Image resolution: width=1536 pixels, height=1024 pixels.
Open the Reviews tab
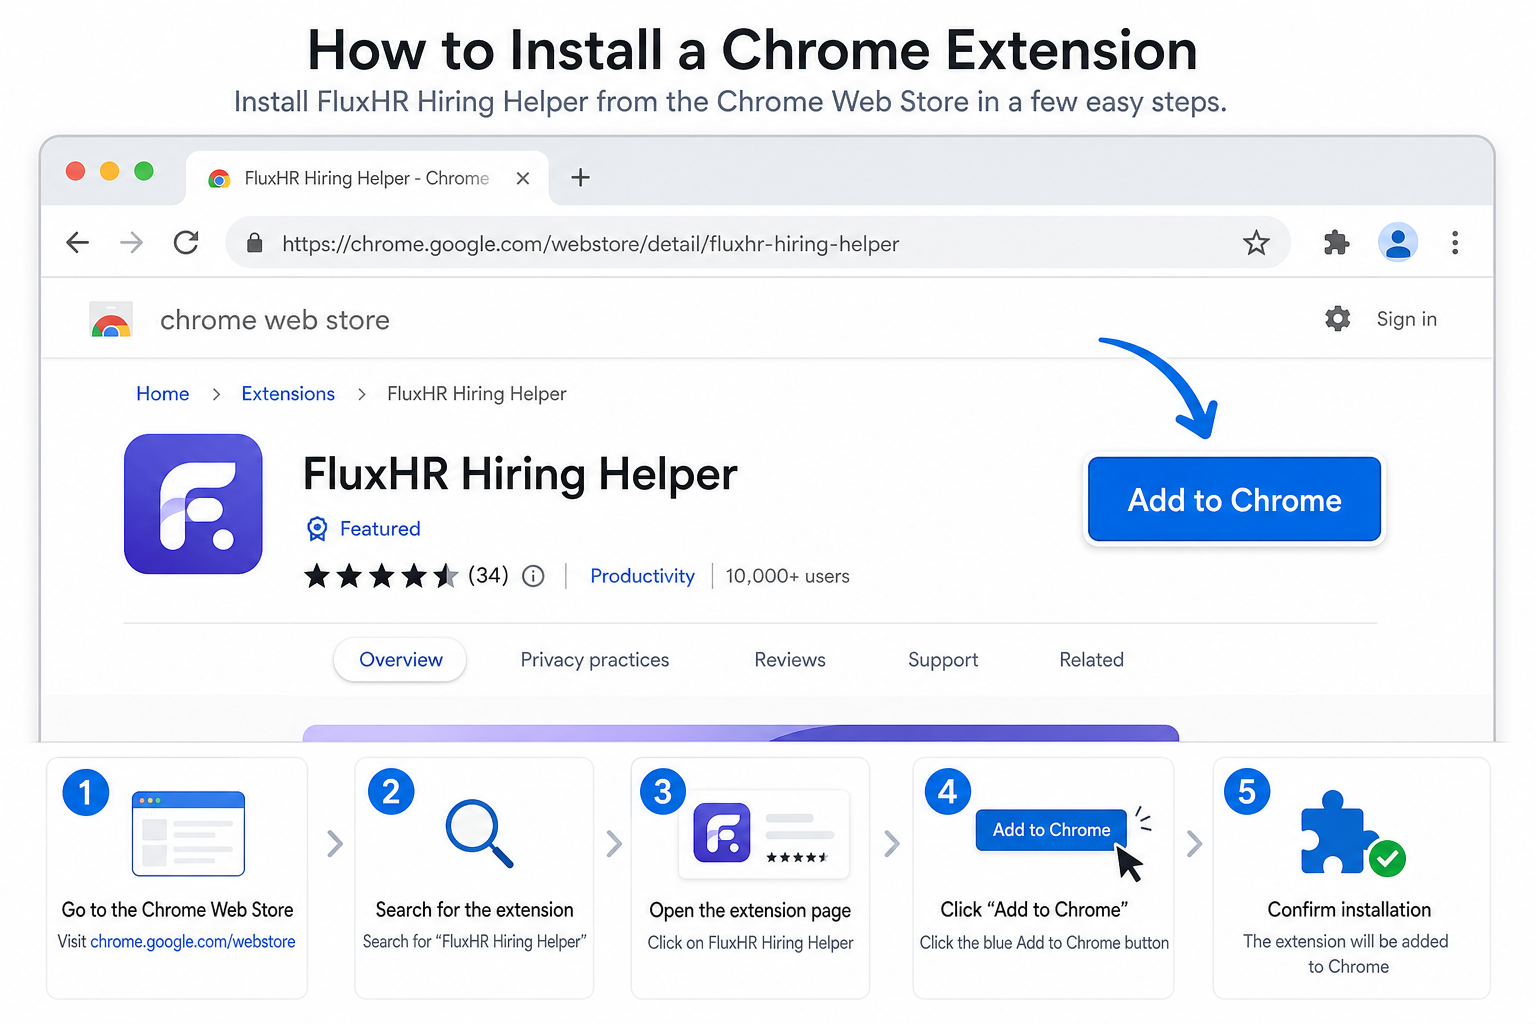tap(790, 660)
